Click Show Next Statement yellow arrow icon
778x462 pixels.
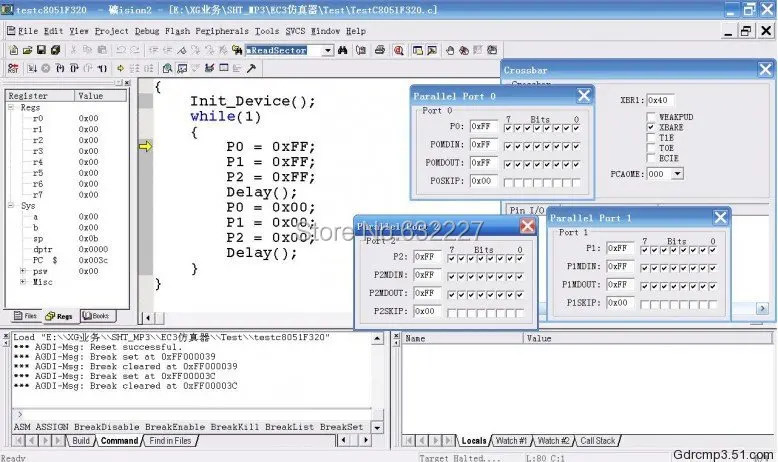pyautogui.click(x=120, y=68)
